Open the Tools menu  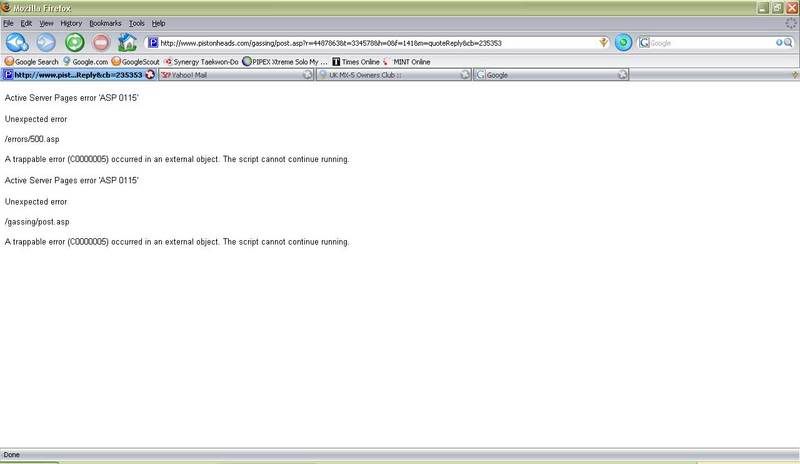[136, 22]
